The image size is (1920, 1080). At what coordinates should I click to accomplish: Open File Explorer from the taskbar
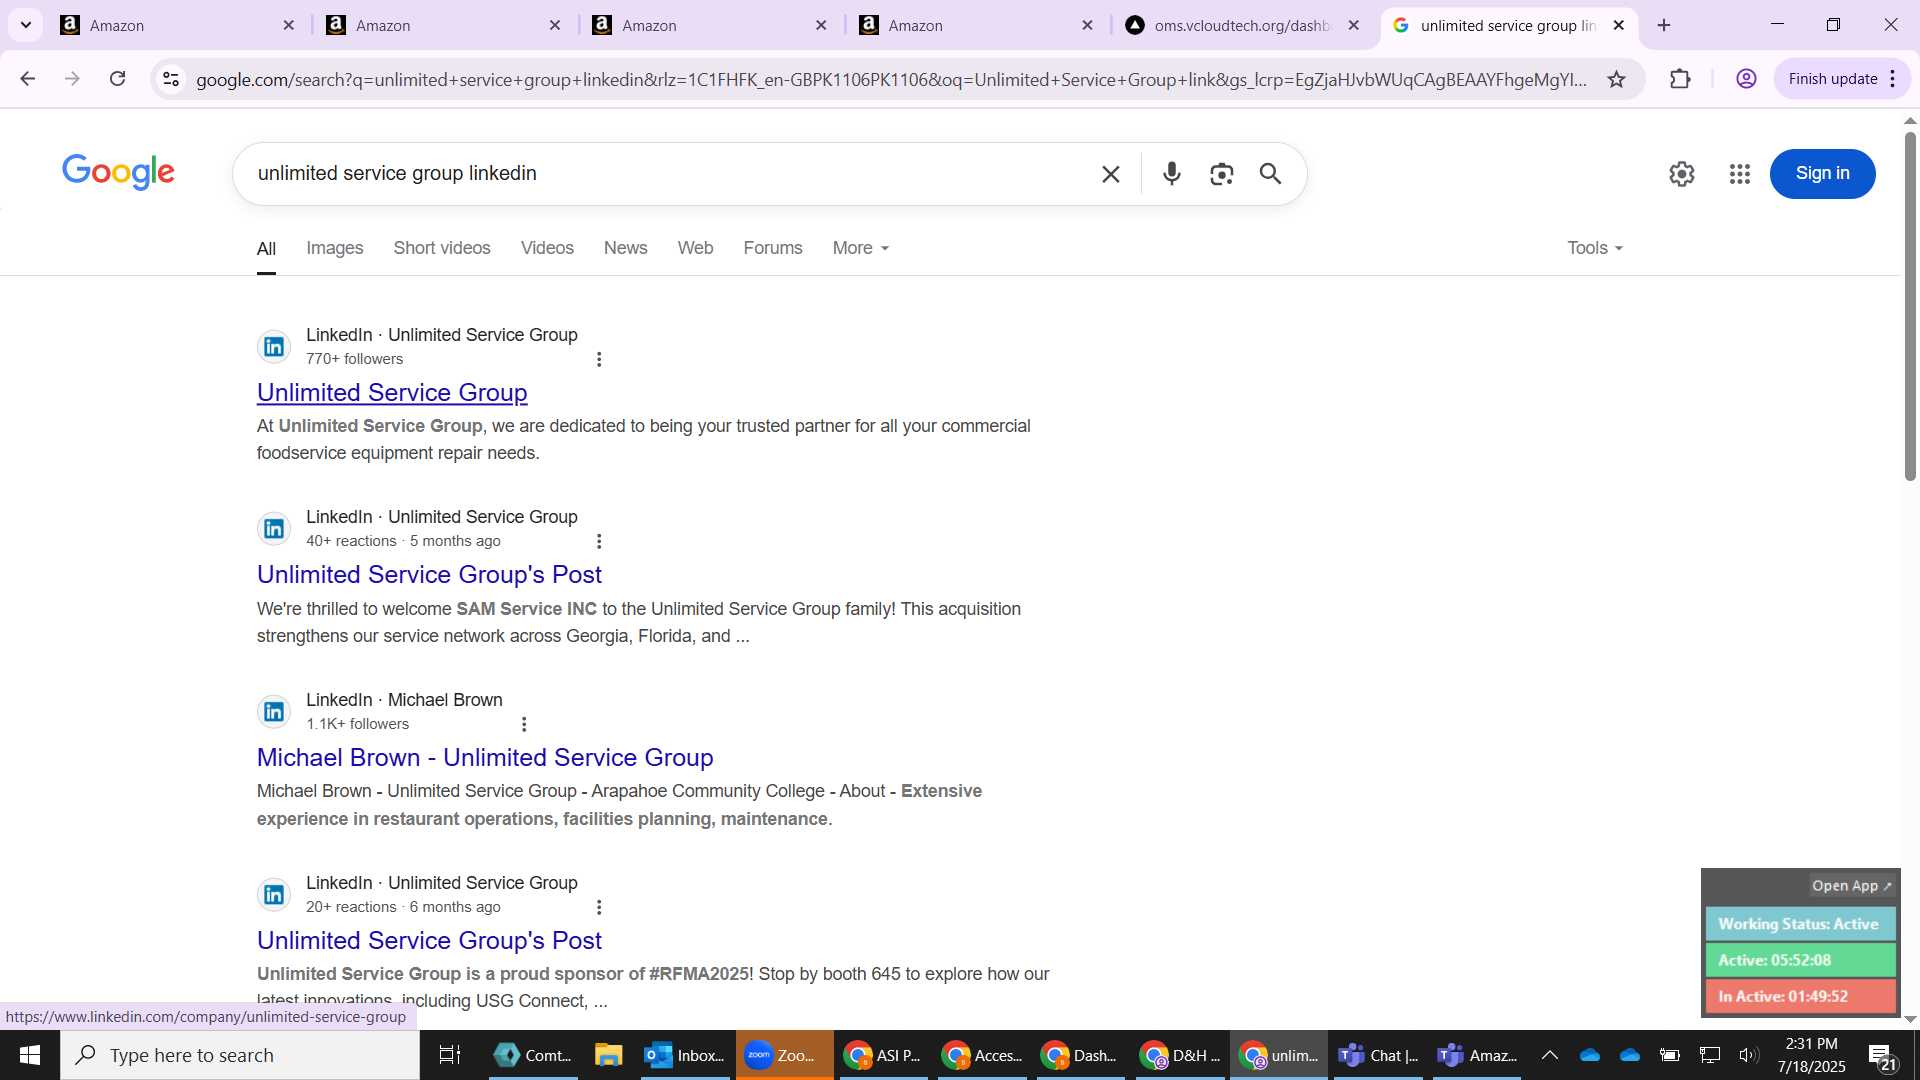pos(608,1055)
